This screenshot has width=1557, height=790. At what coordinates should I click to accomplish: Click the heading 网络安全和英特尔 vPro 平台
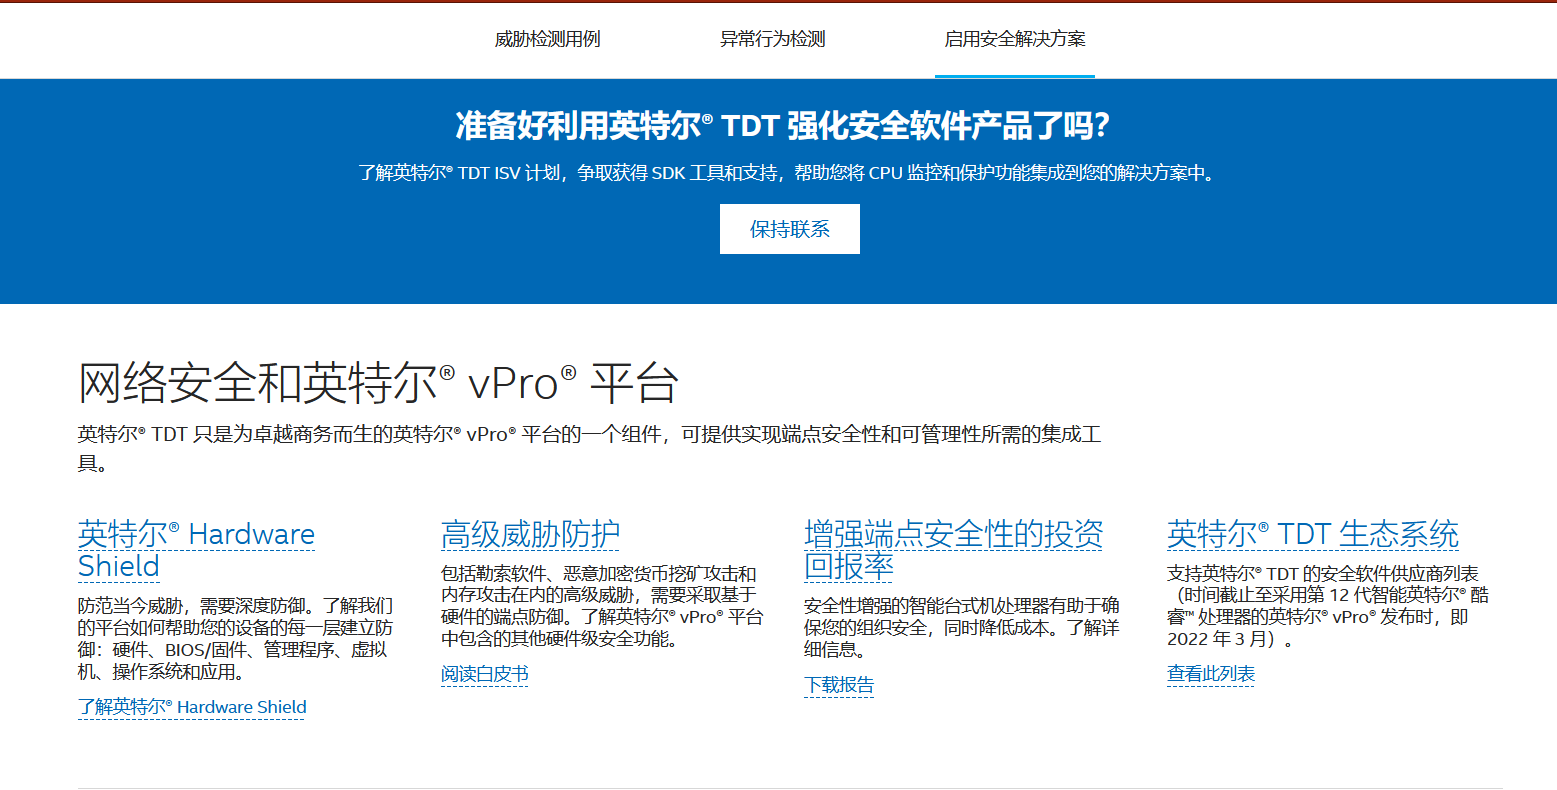click(379, 382)
